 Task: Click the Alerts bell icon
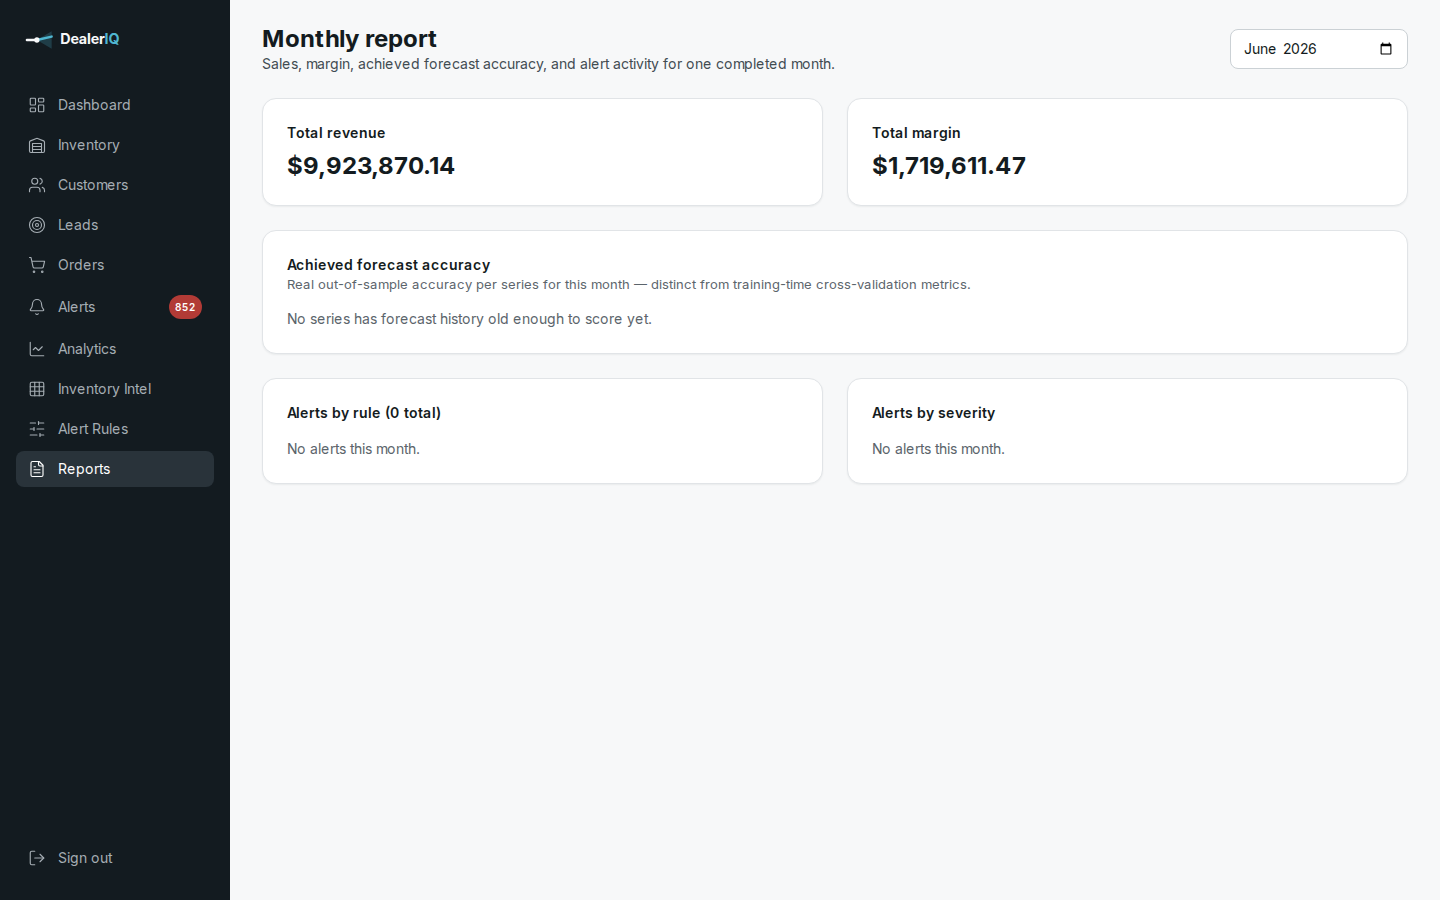point(37,307)
